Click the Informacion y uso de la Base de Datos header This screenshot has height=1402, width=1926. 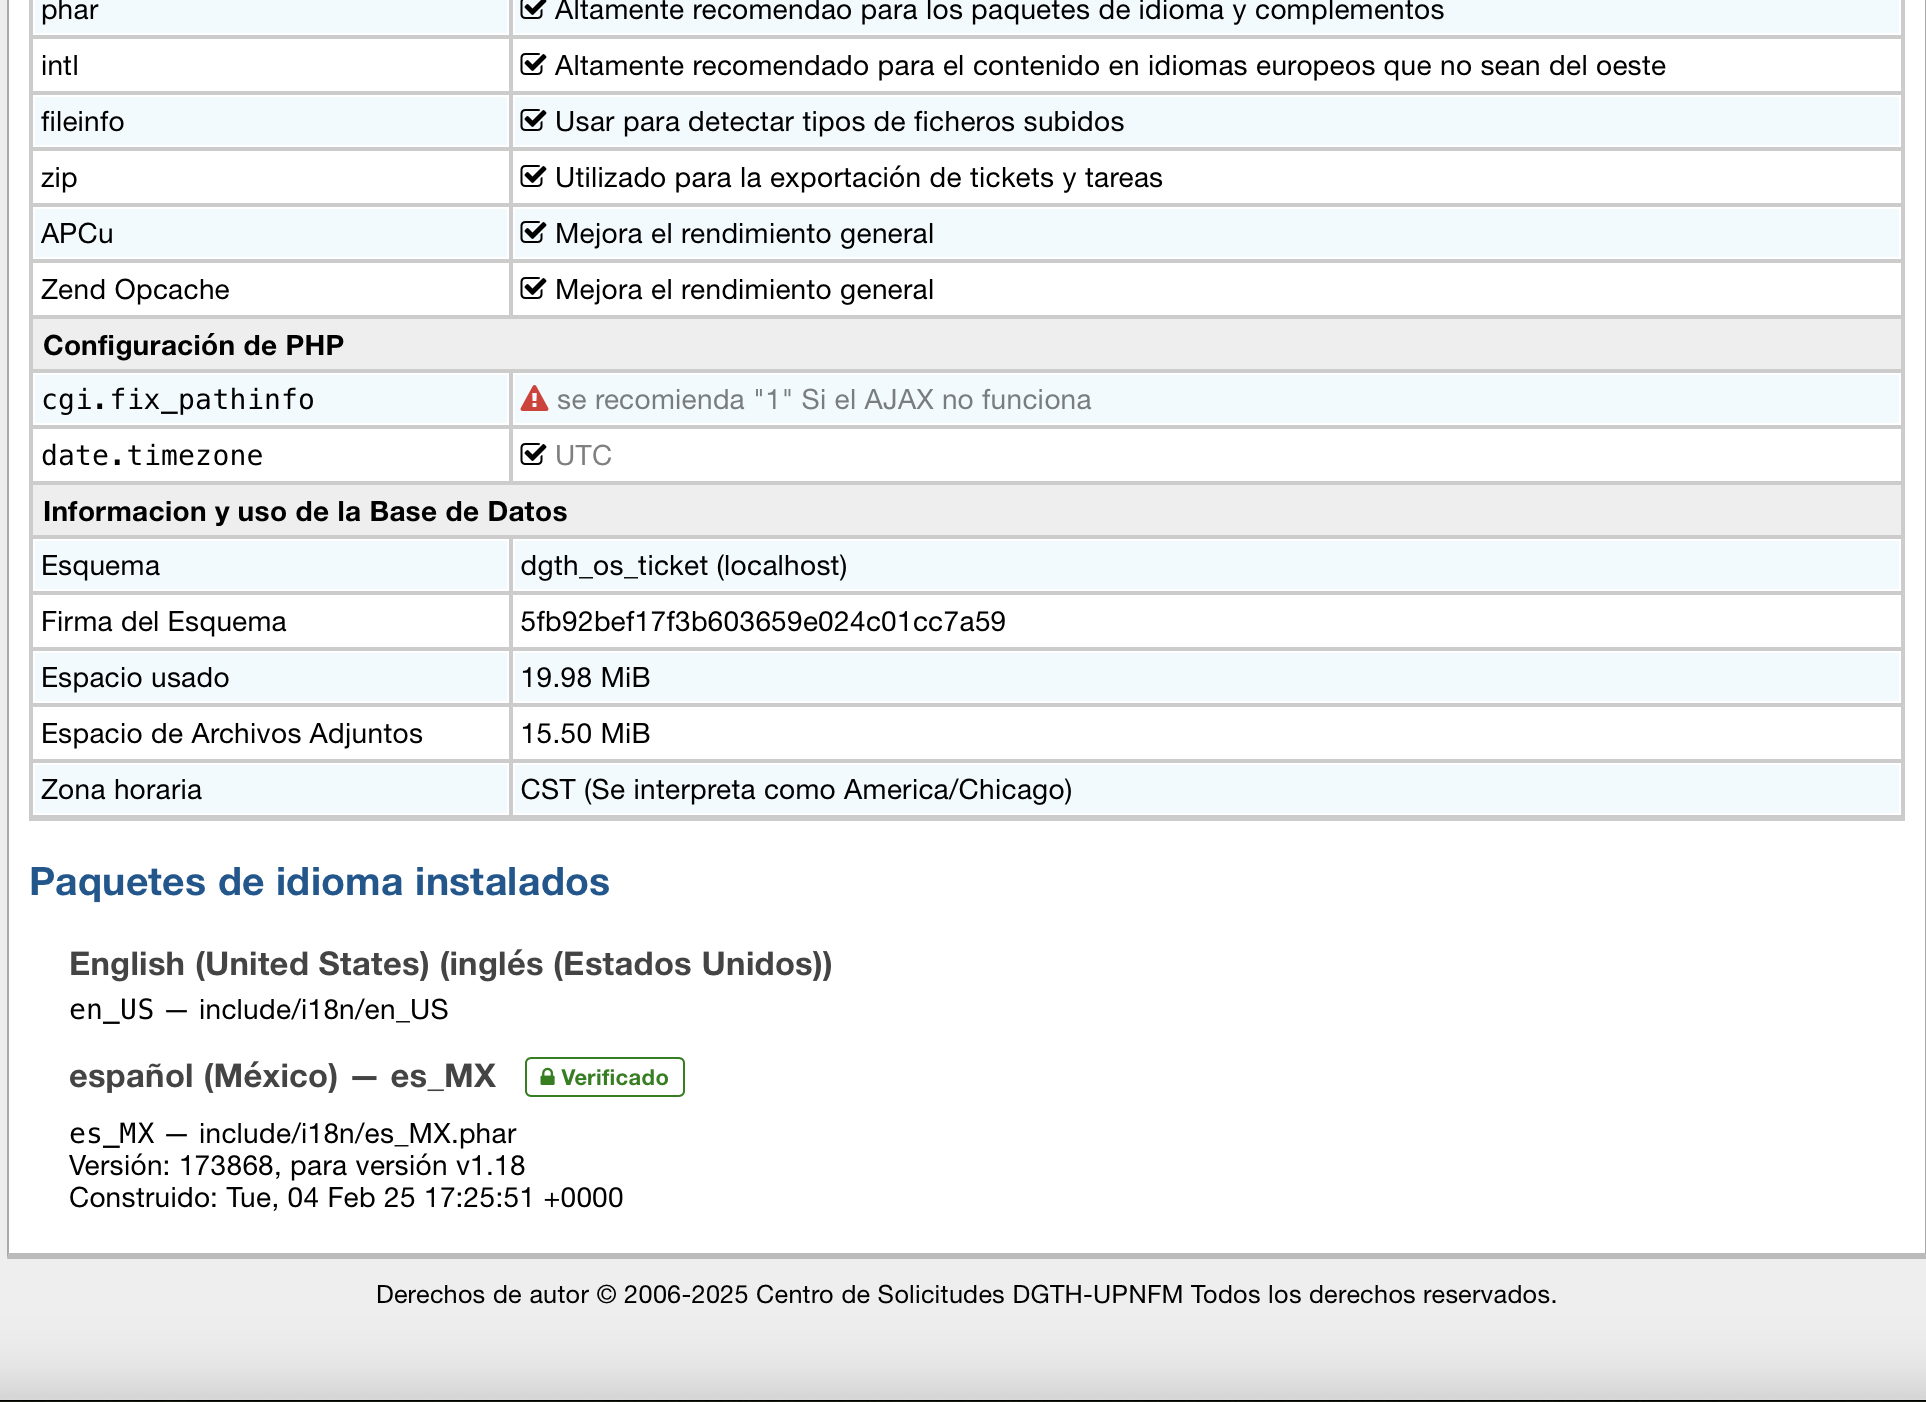click(305, 512)
